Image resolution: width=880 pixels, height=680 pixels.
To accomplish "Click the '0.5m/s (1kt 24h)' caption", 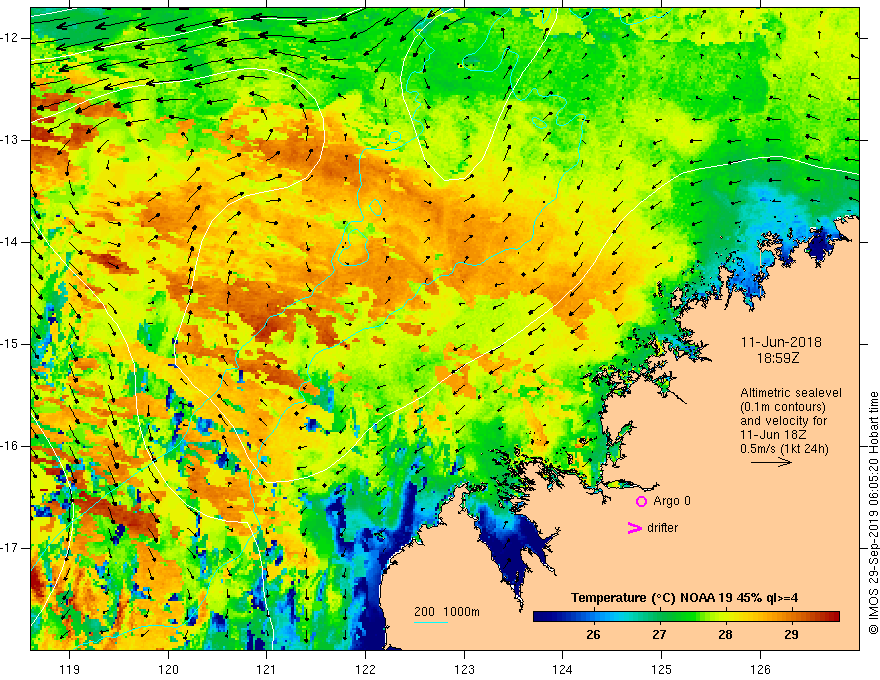I will [x=784, y=449].
